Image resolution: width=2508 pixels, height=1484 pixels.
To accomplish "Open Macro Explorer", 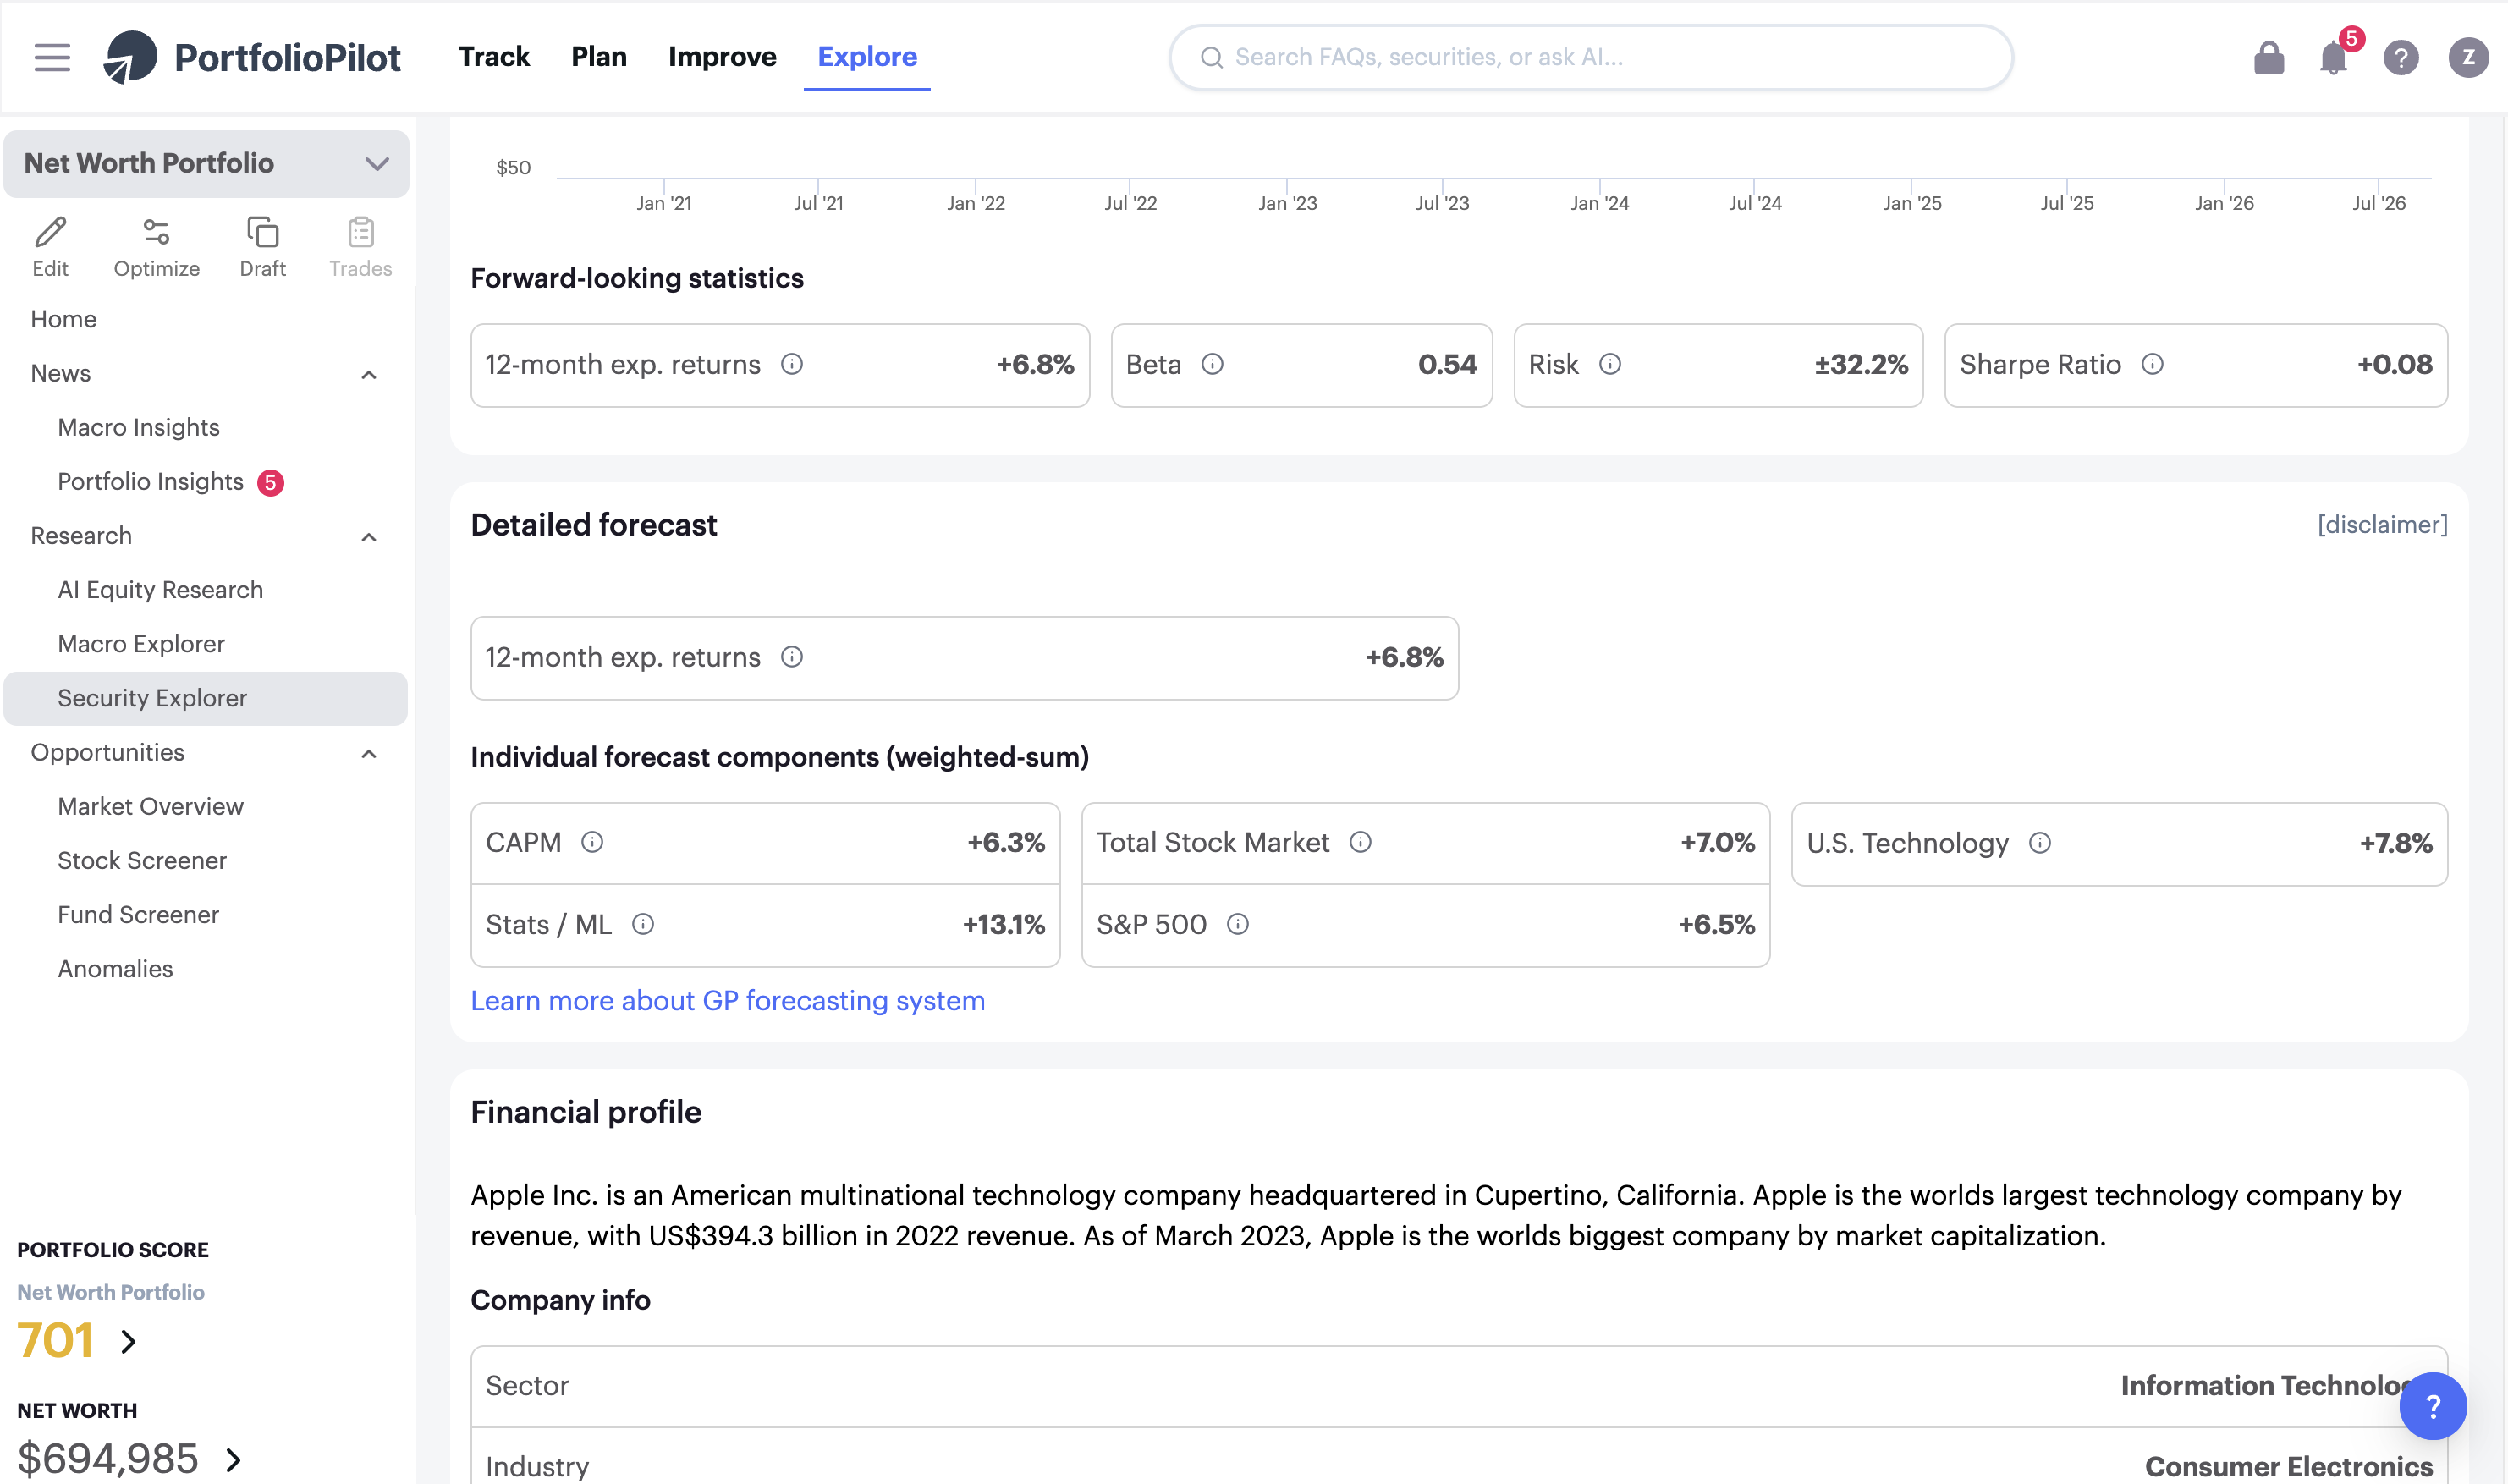I will pos(141,644).
